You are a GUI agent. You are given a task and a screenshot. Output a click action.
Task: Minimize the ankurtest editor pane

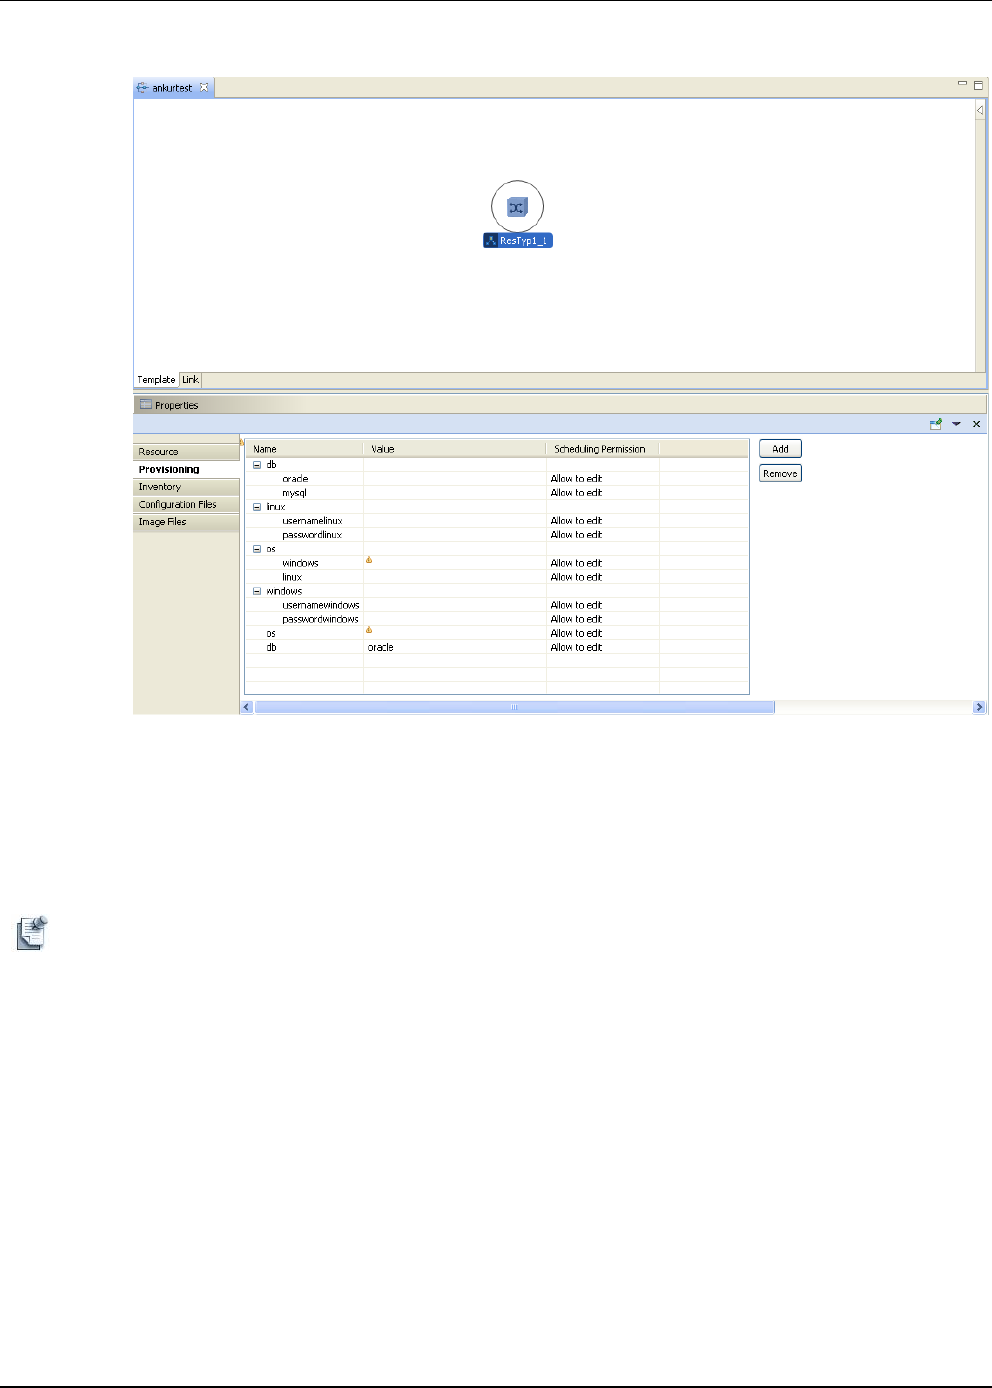[x=962, y=84]
